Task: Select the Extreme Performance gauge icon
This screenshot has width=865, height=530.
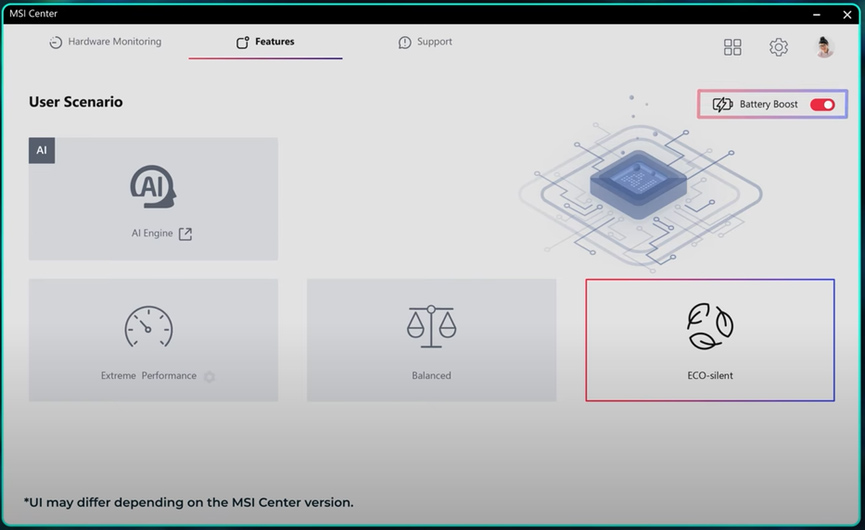Action: (x=149, y=327)
